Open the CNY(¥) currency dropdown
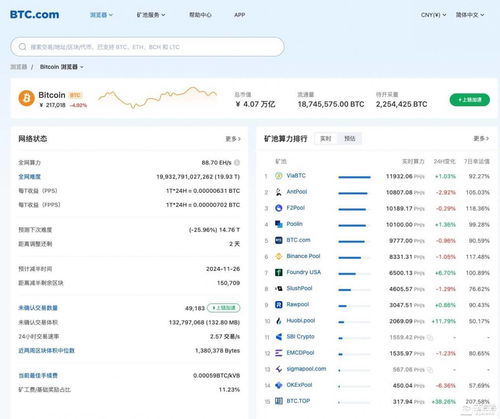This screenshot has width=500, height=419. pos(433,15)
